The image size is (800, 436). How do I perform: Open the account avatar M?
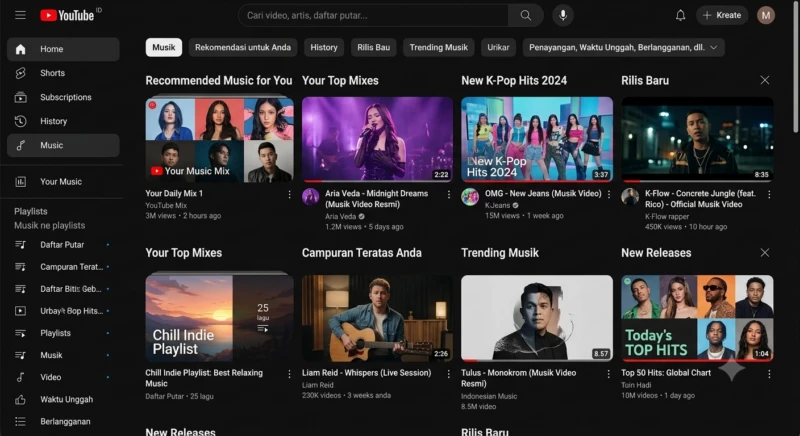(765, 15)
